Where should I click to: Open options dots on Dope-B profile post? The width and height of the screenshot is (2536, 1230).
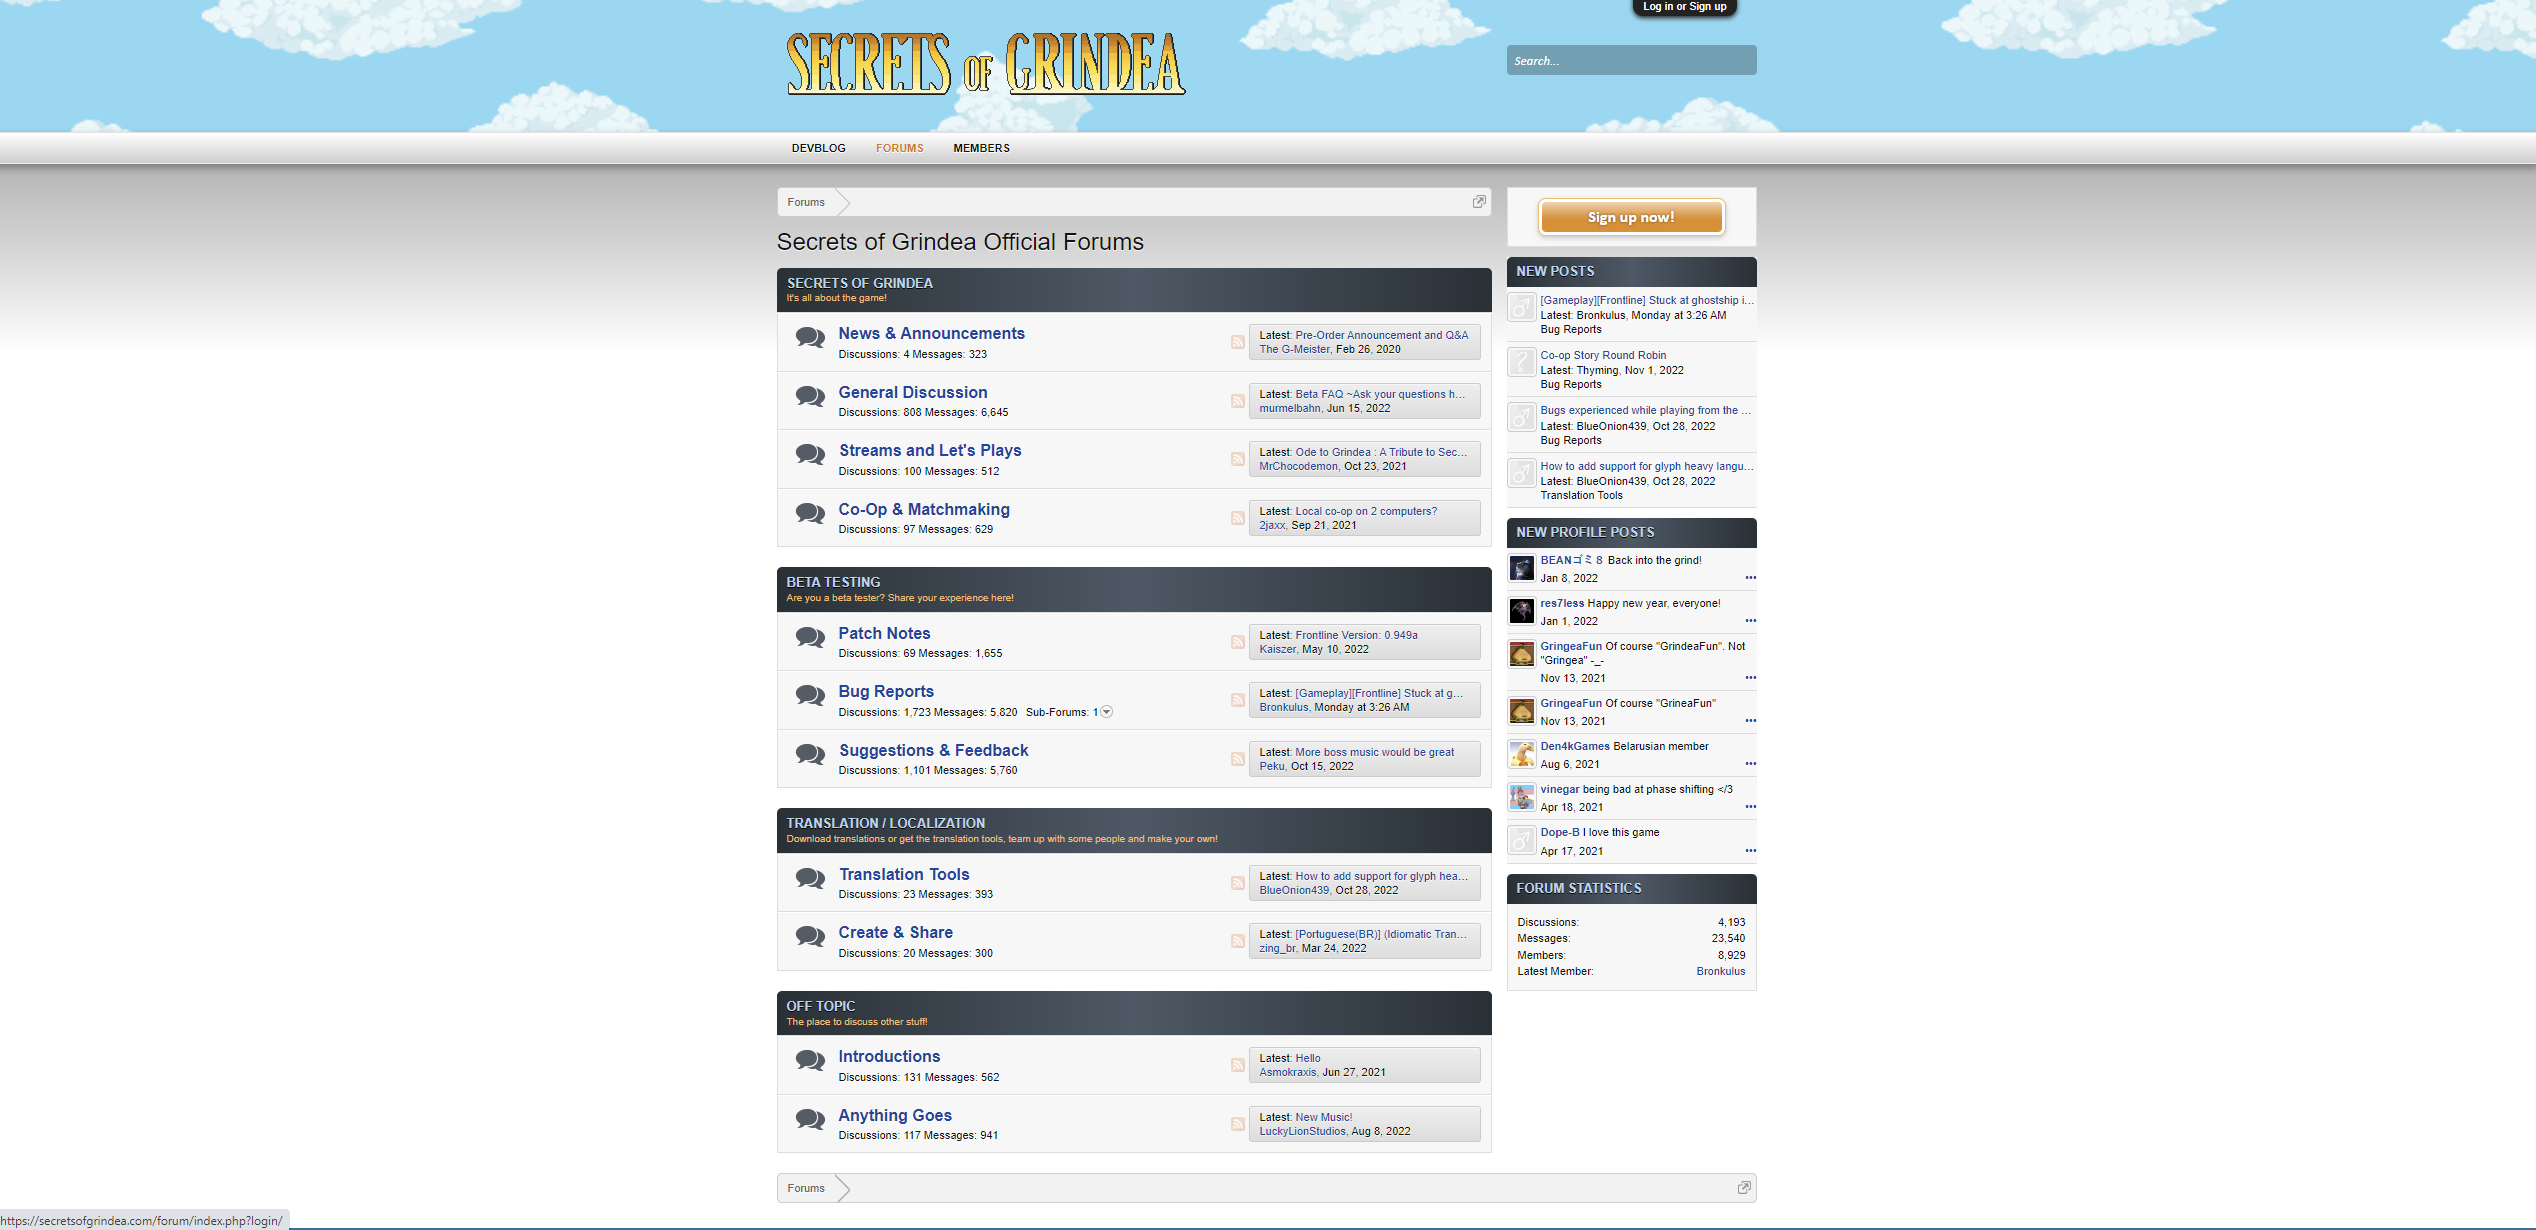(x=1750, y=851)
